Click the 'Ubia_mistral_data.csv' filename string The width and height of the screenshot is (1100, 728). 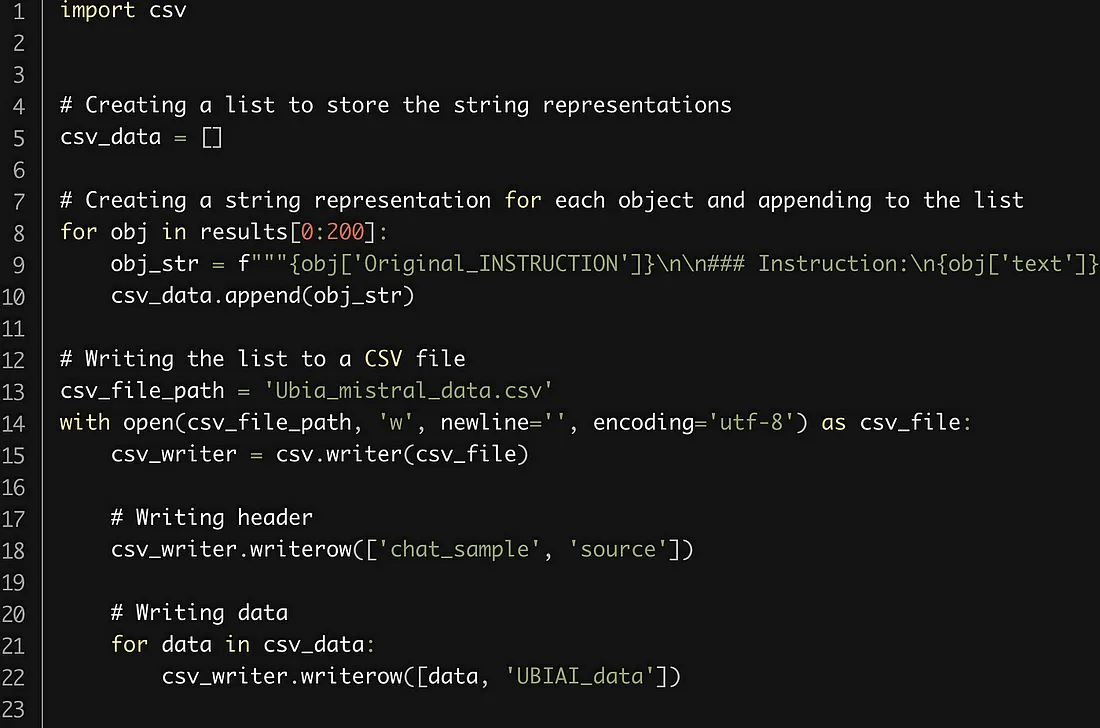click(x=408, y=391)
